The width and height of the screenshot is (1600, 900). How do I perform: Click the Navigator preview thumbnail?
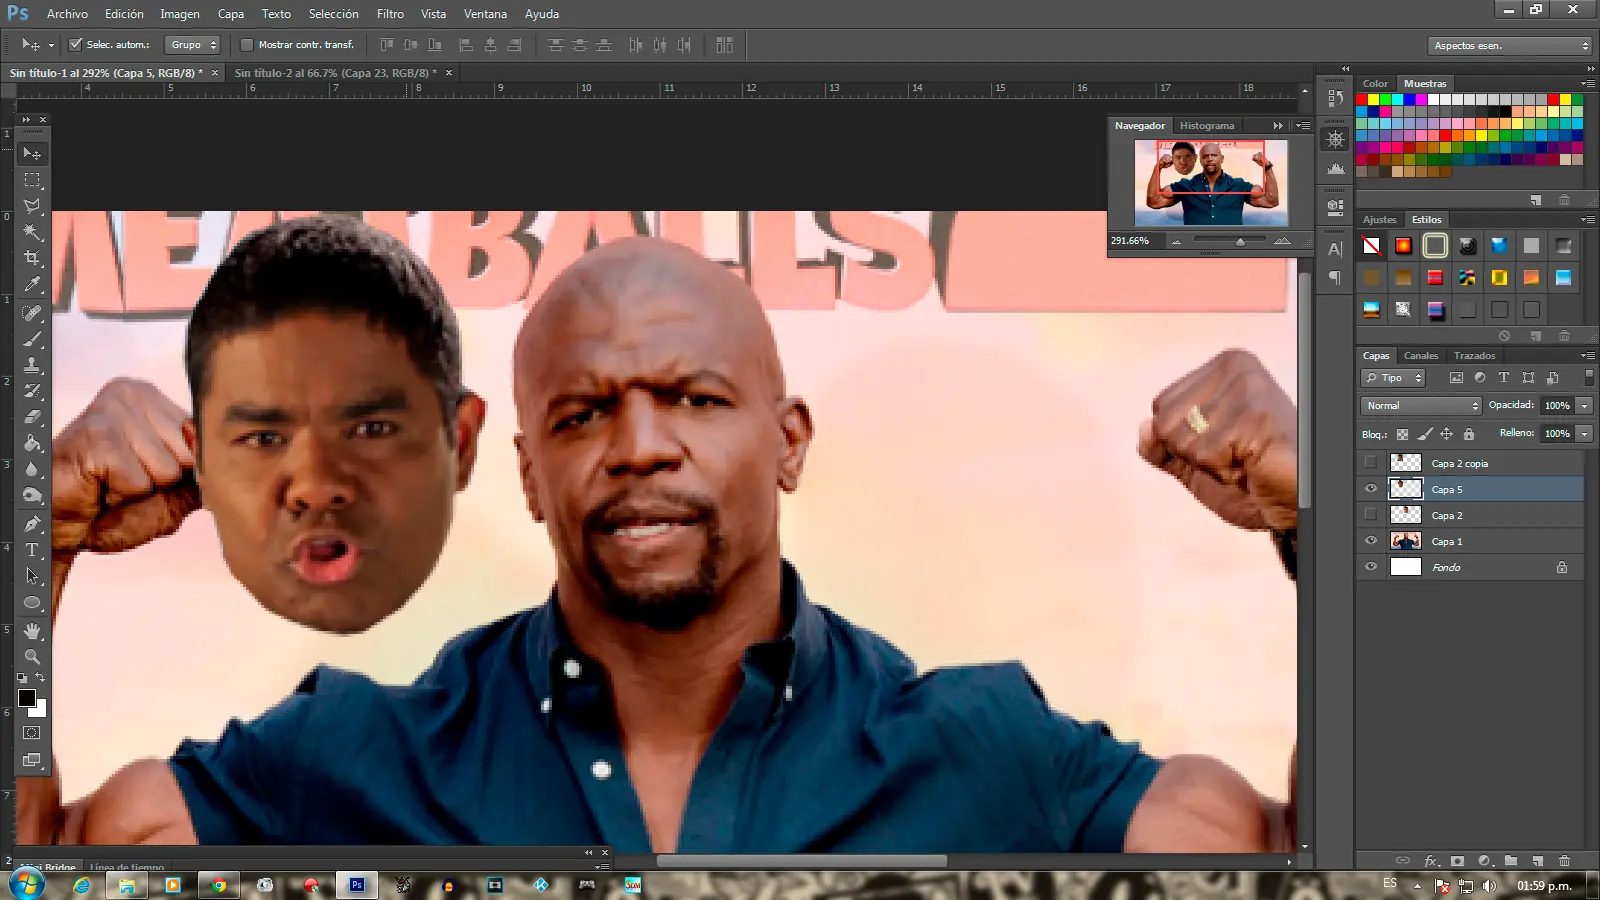pyautogui.click(x=1211, y=182)
